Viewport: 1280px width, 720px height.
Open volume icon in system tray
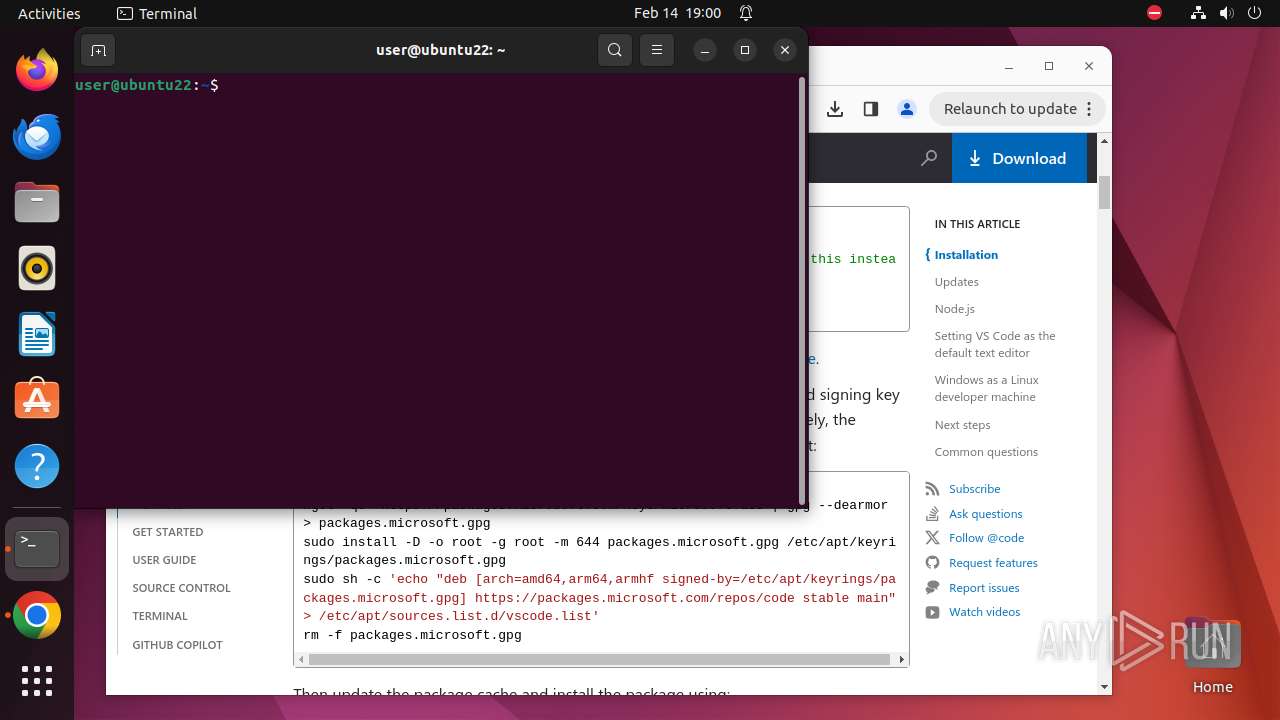coord(1226,13)
